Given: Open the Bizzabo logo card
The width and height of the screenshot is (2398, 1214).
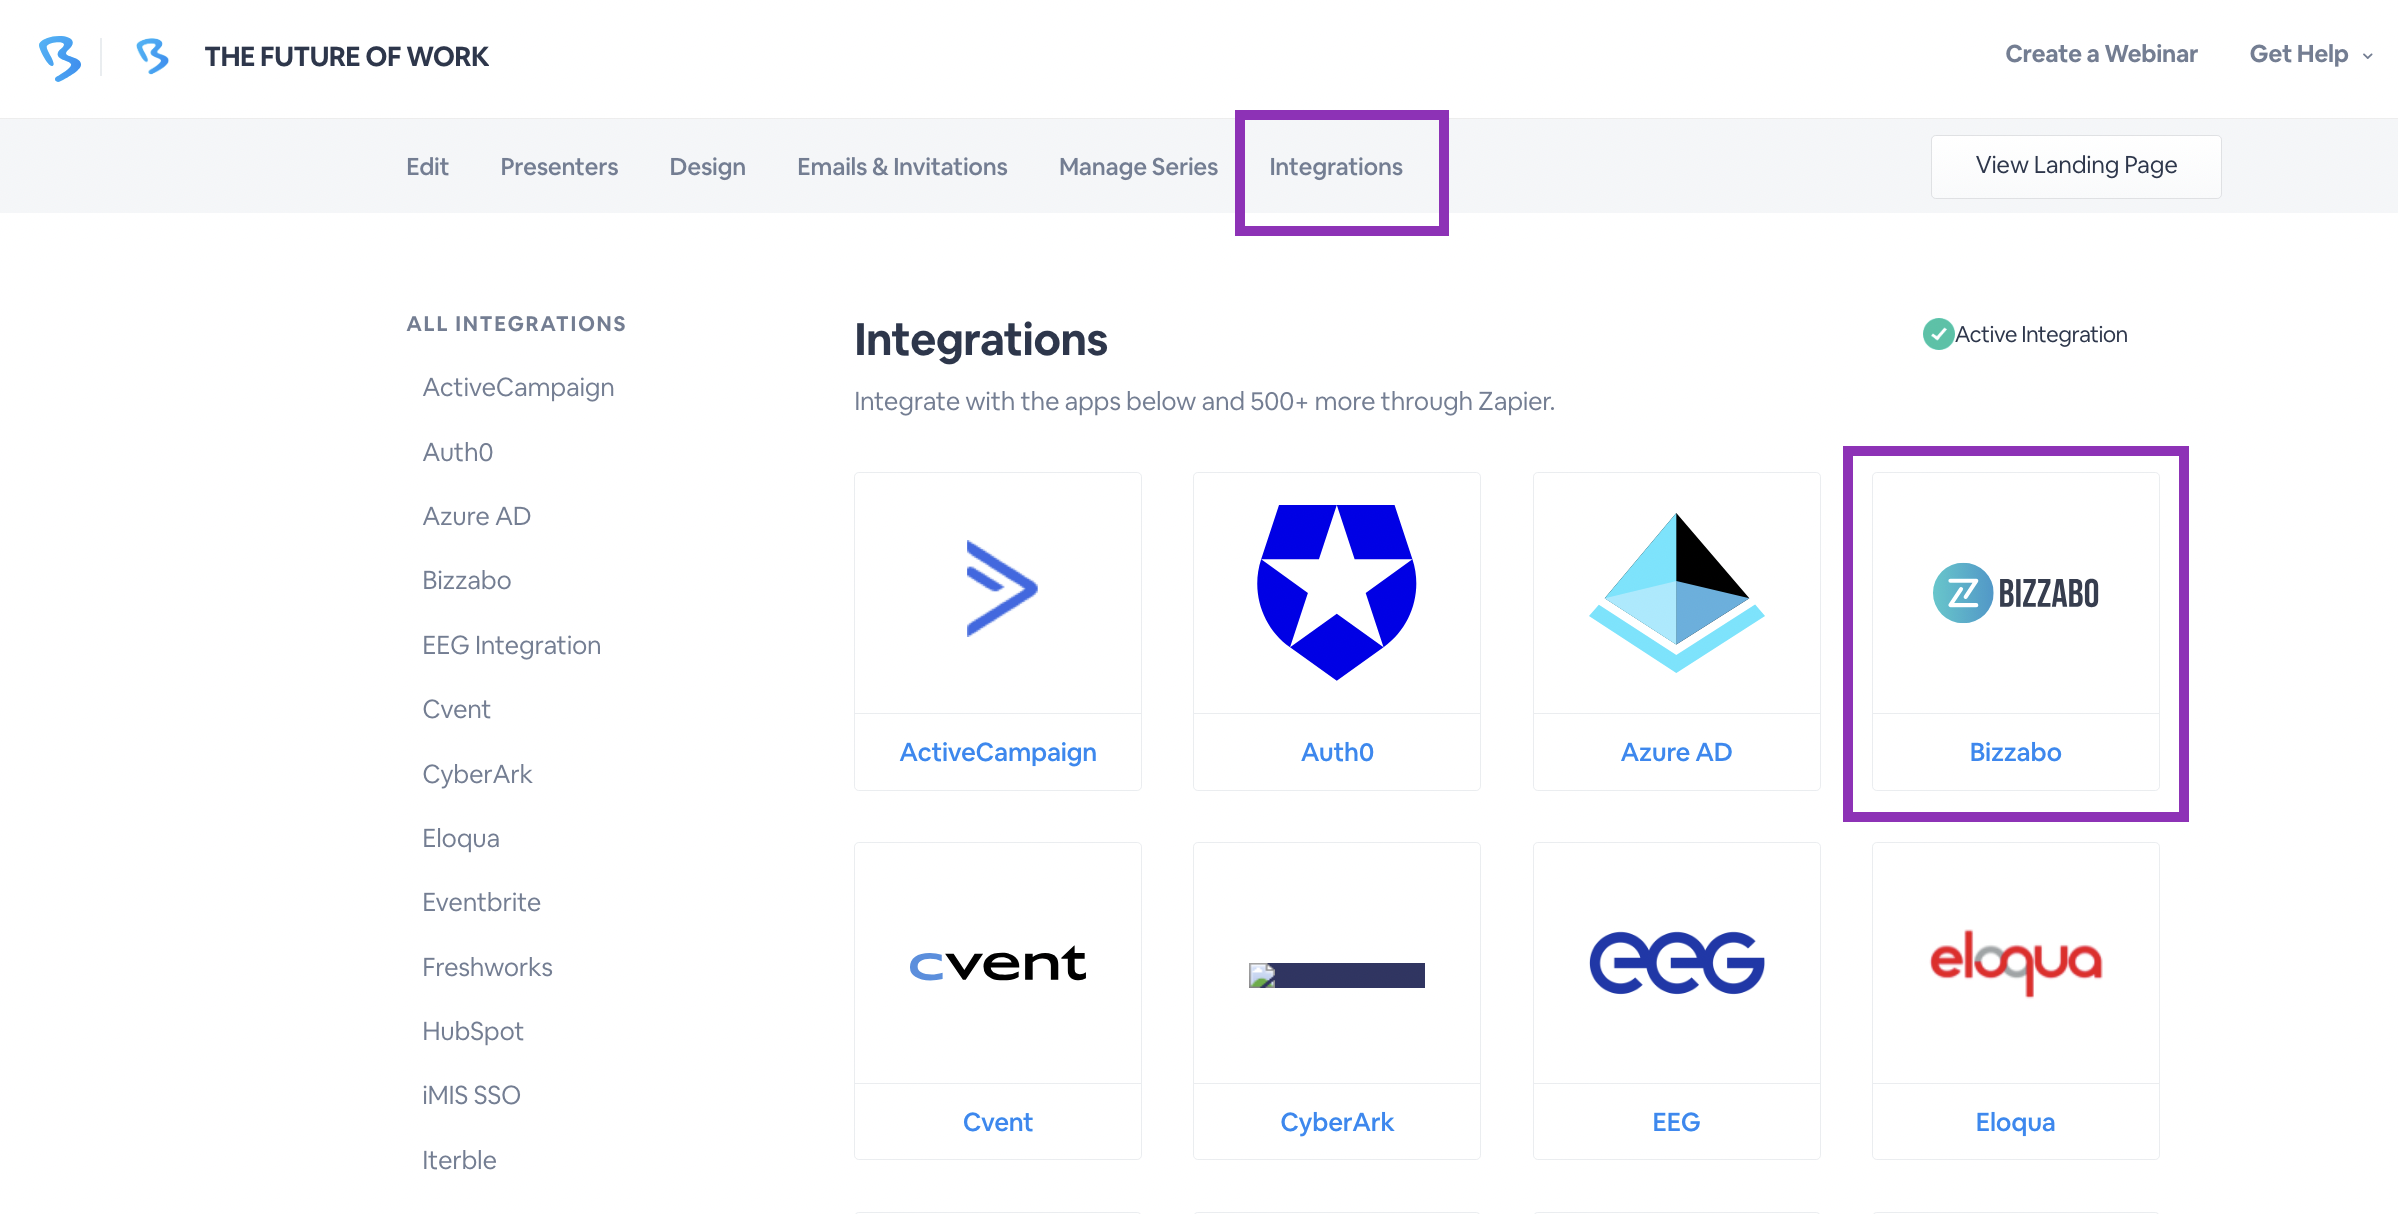Looking at the screenshot, I should [2015, 593].
